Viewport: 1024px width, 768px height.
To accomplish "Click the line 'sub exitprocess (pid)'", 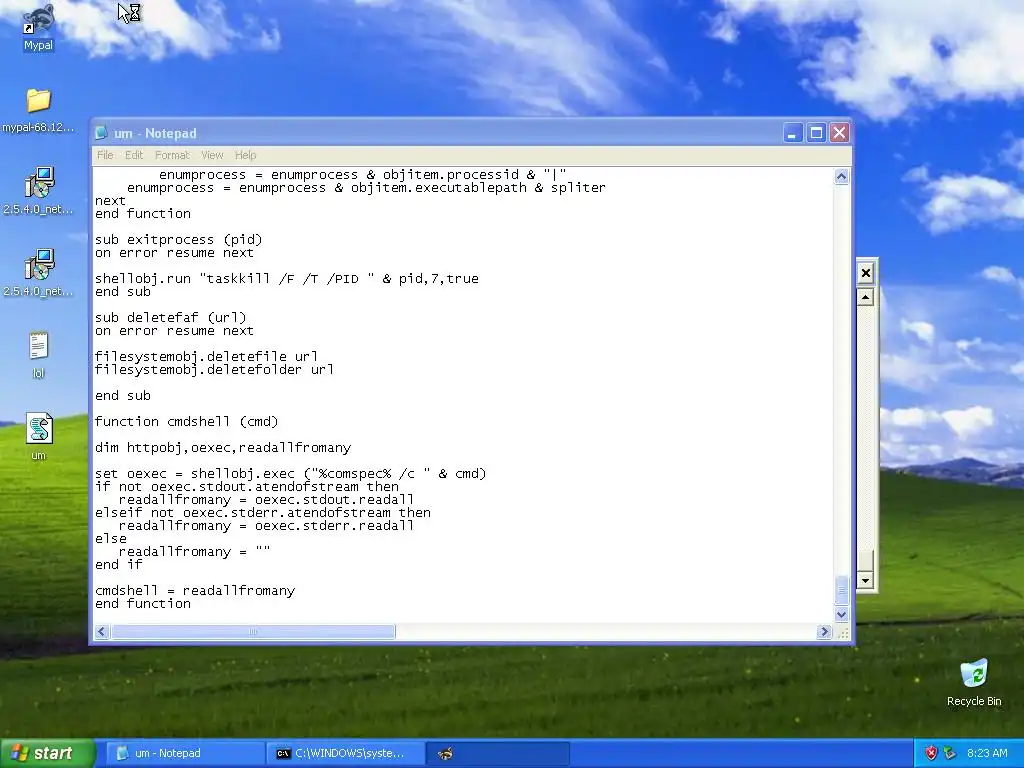I will (178, 240).
